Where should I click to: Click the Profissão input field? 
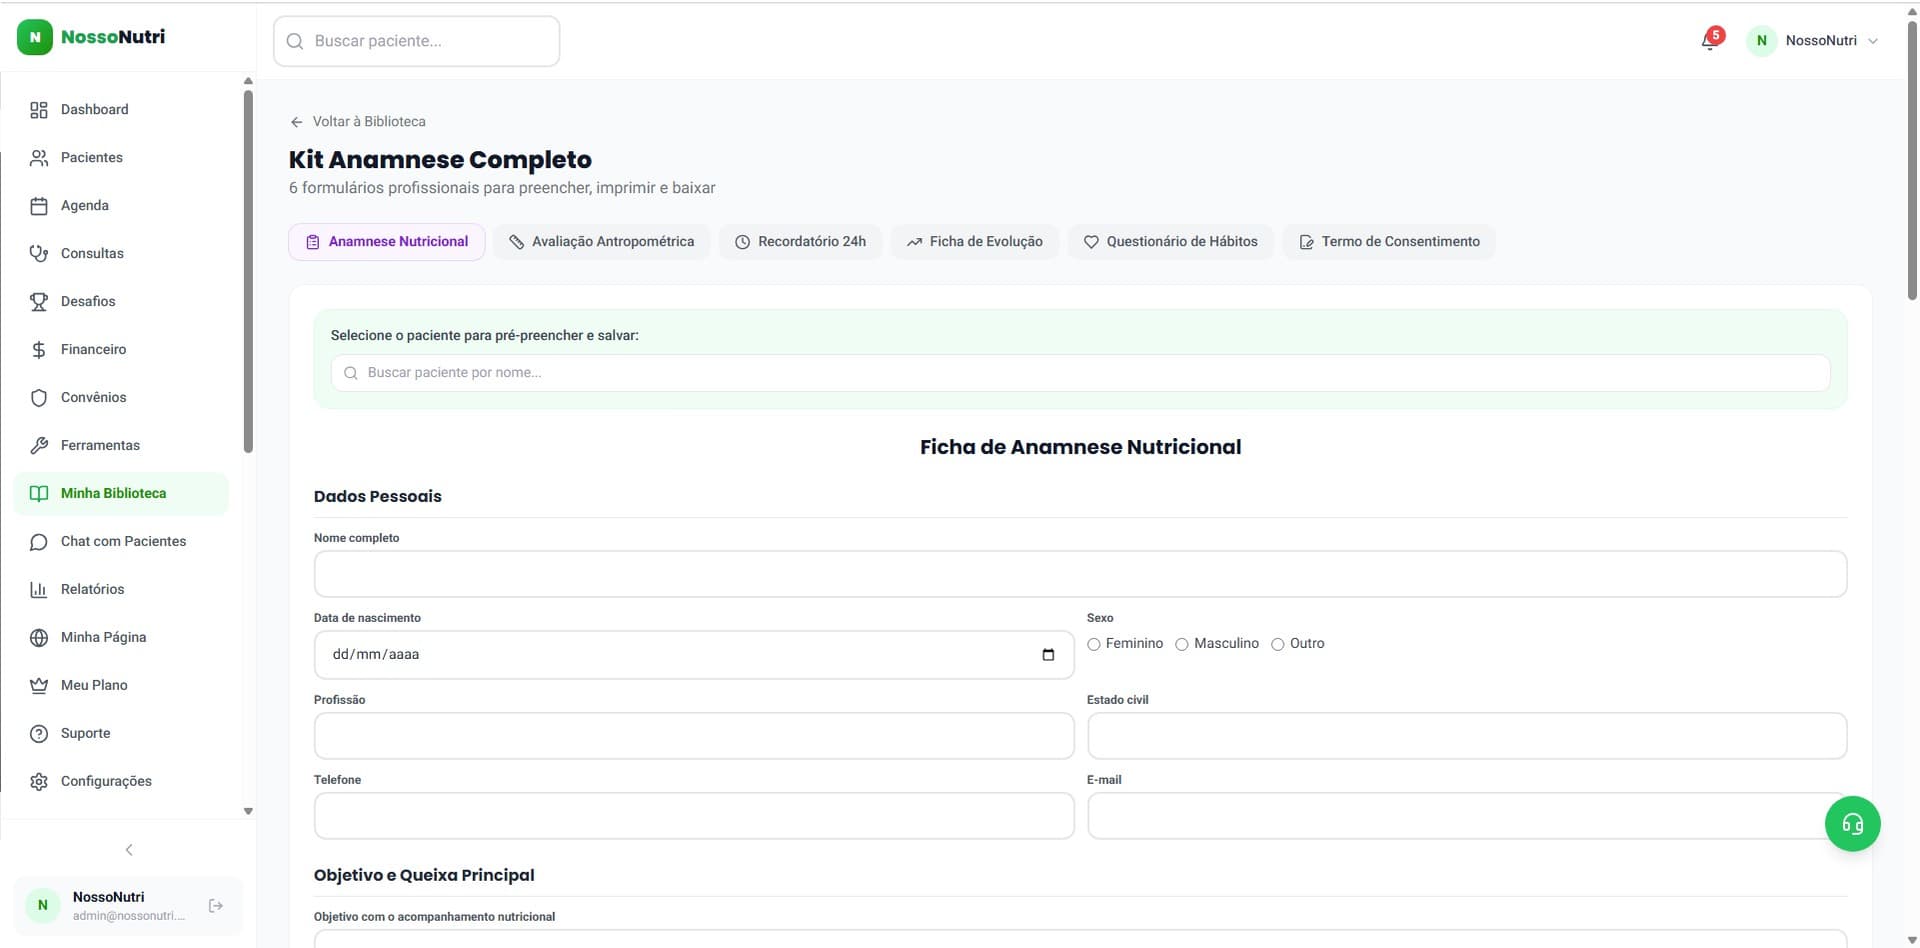[694, 737]
